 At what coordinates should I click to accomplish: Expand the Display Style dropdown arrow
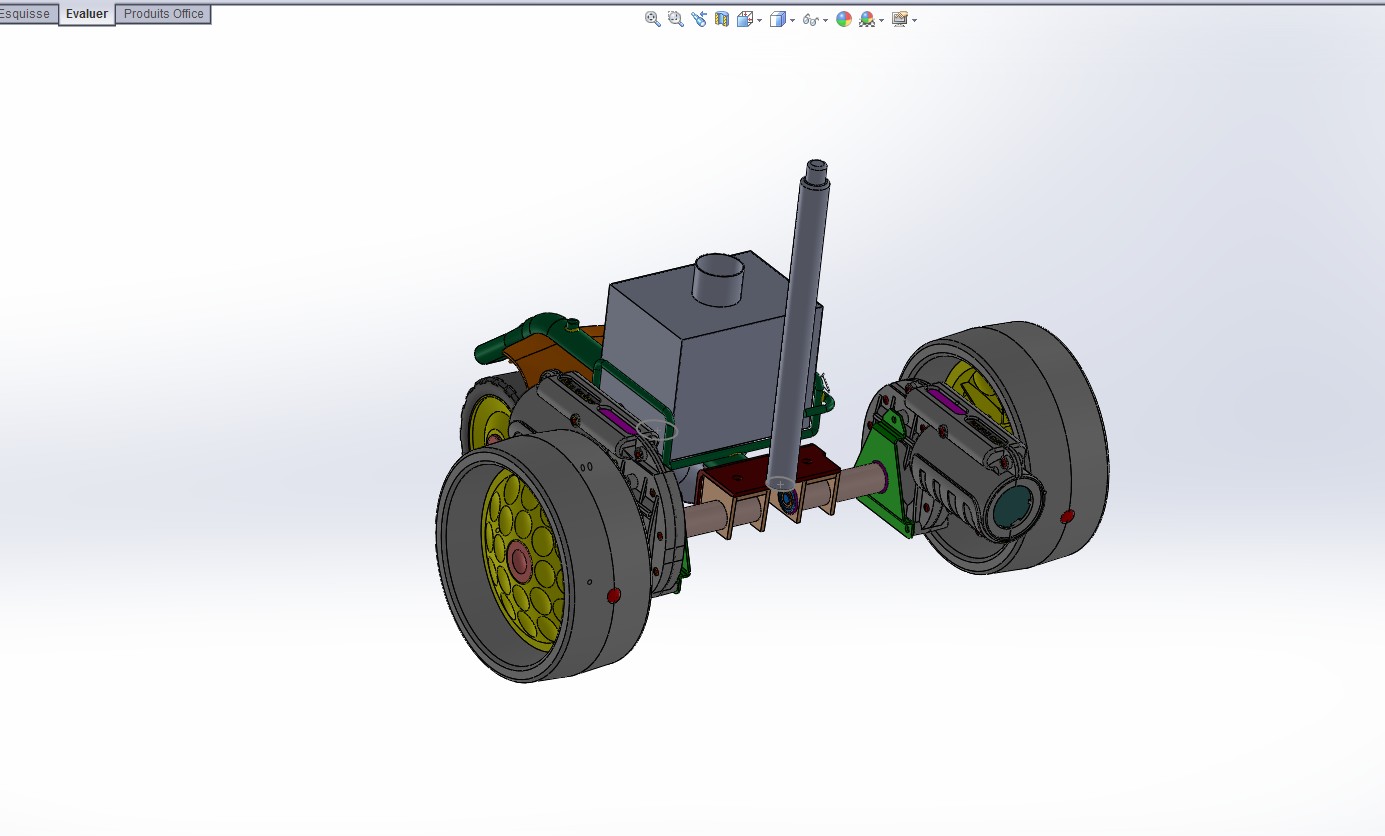[x=792, y=20]
